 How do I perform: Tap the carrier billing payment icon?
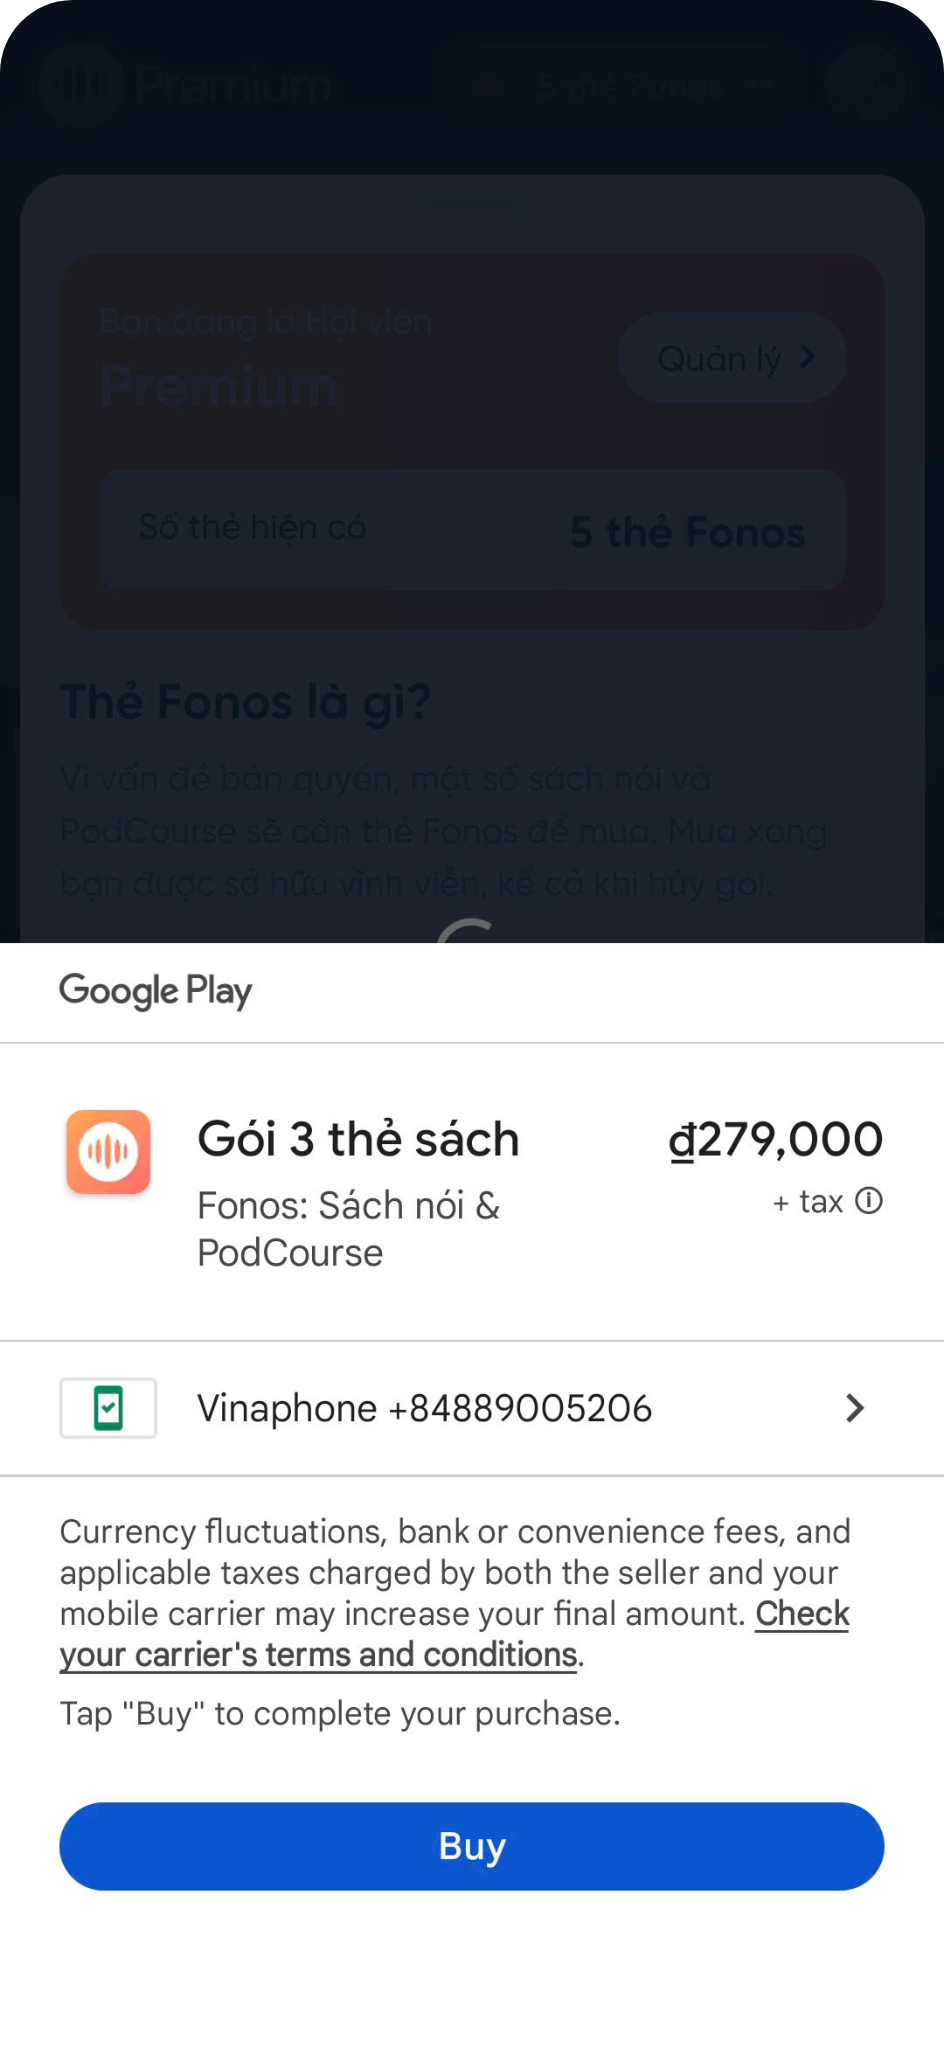[108, 1408]
